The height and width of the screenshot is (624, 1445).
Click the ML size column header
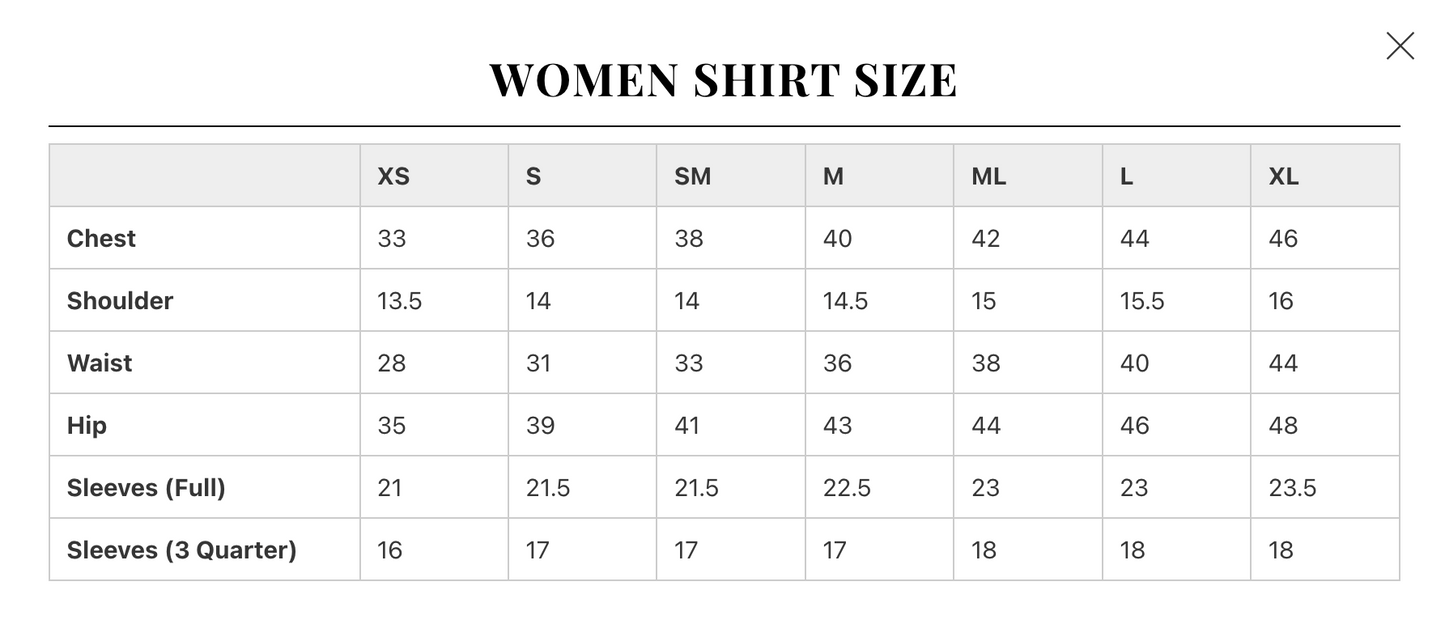(989, 176)
